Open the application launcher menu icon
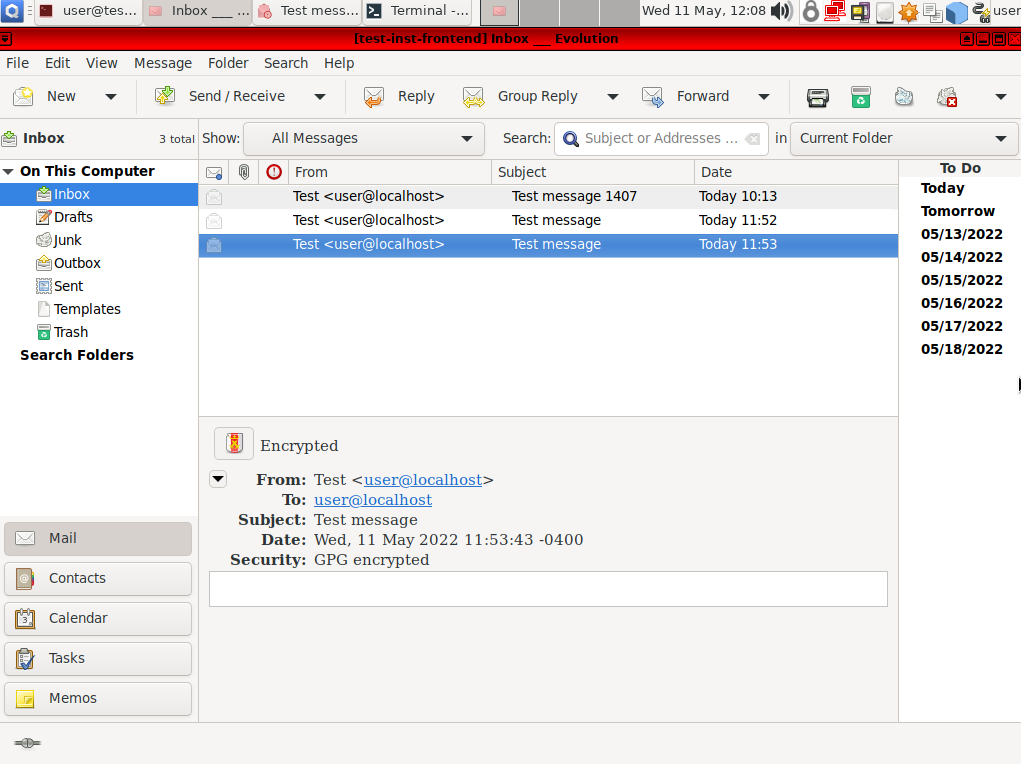Viewport: 1021px width, 764px height. [12, 10]
